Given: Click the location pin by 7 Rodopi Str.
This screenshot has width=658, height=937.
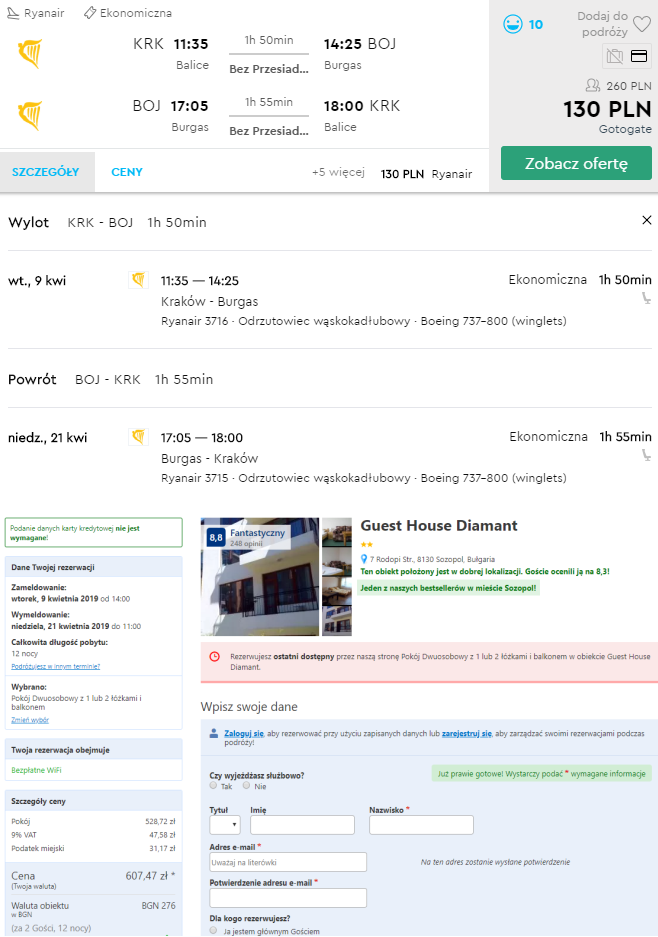Looking at the screenshot, I should [x=364, y=559].
